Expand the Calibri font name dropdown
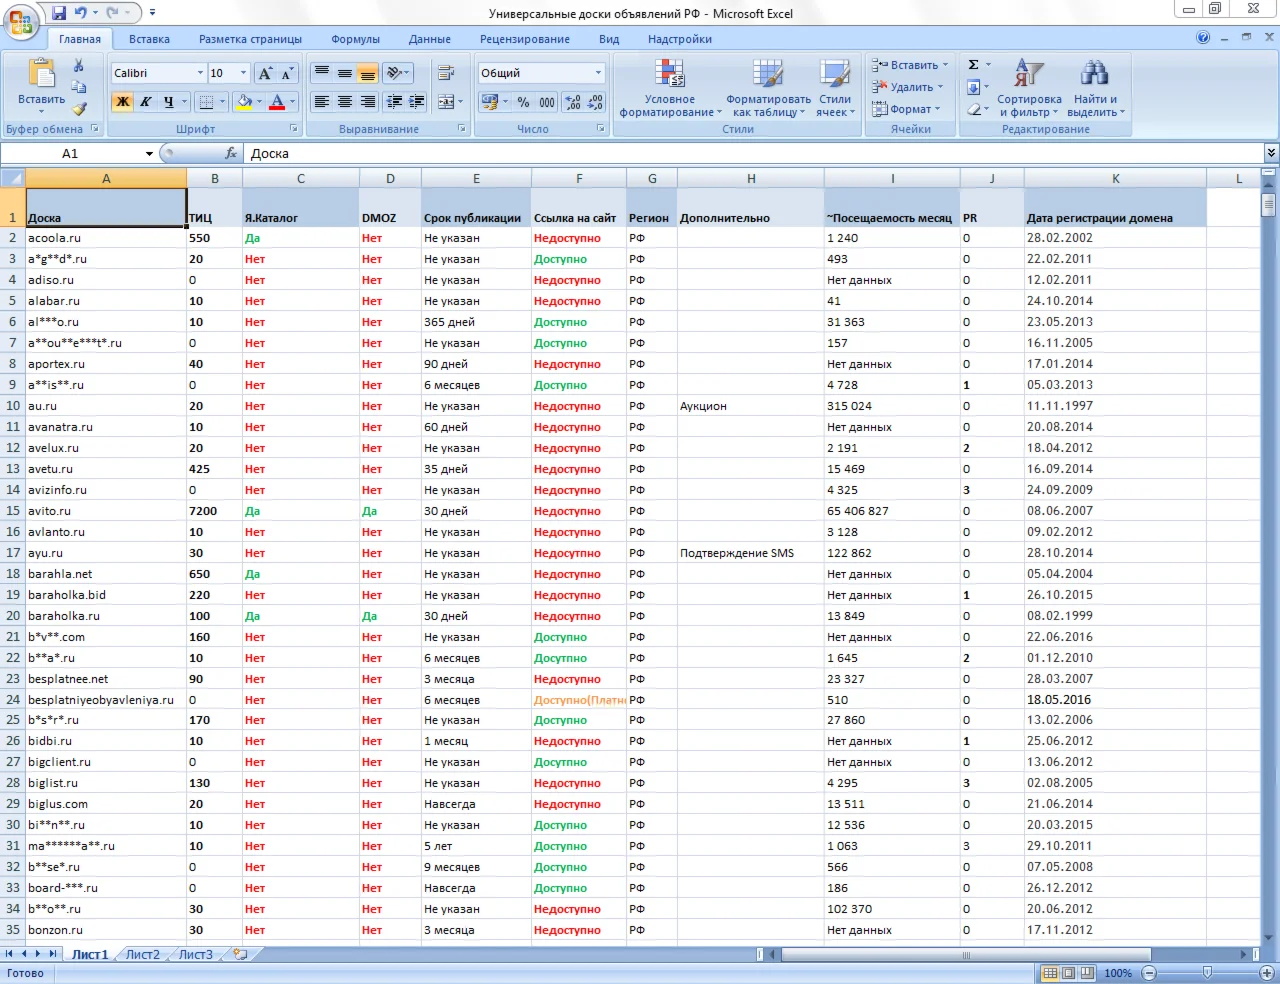Viewport: 1280px width, 984px height. pyautogui.click(x=200, y=73)
